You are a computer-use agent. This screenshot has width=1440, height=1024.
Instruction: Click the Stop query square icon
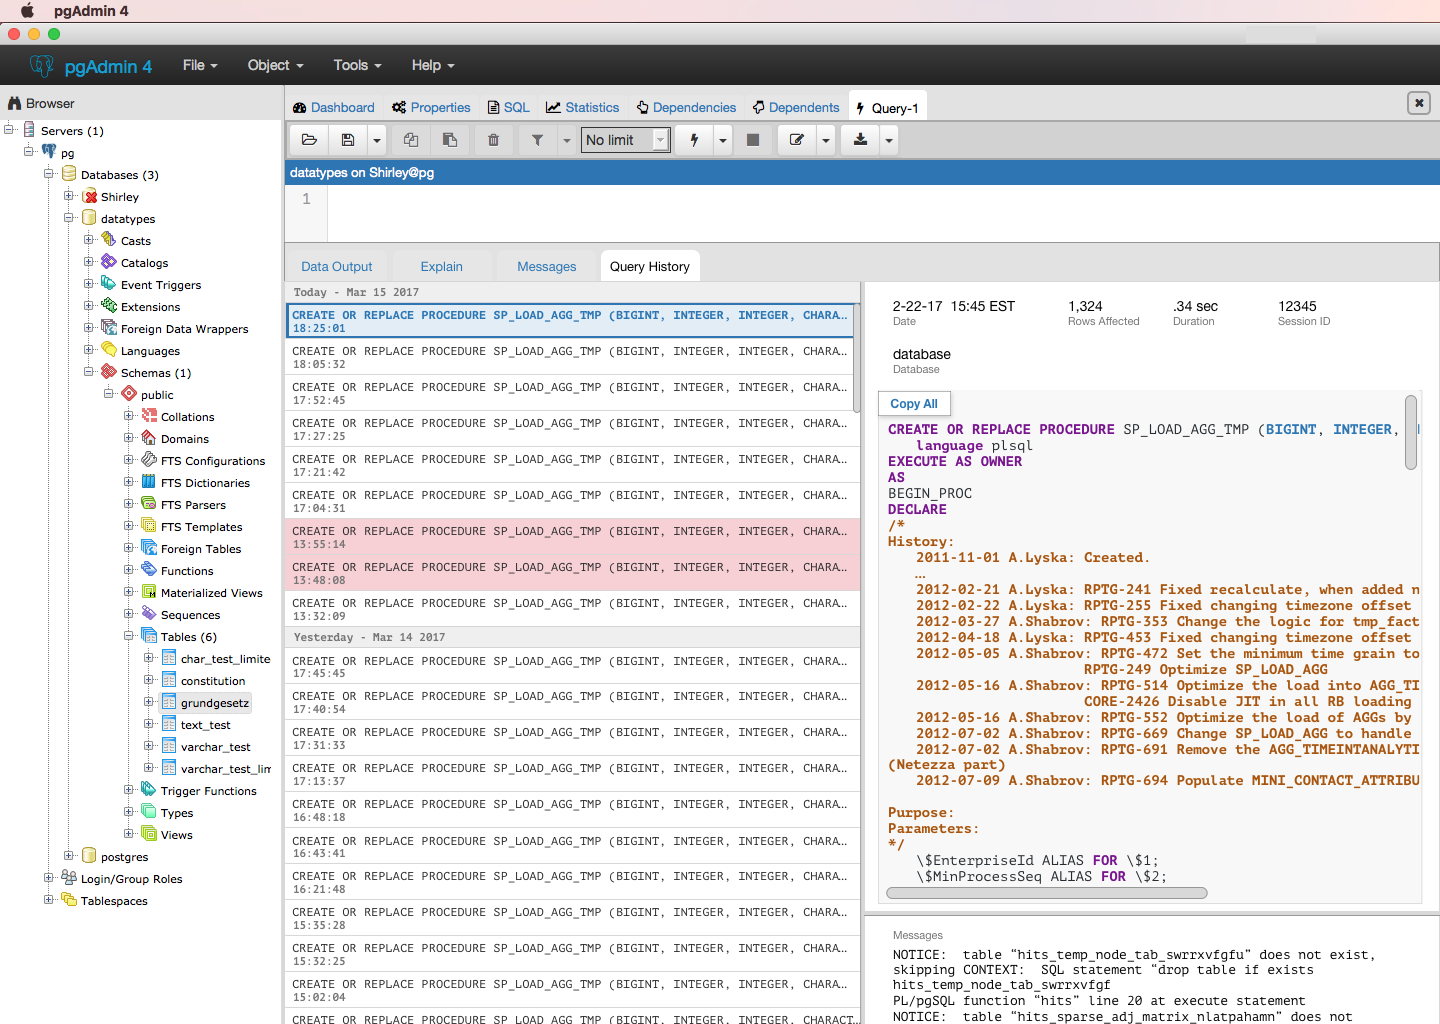point(753,140)
